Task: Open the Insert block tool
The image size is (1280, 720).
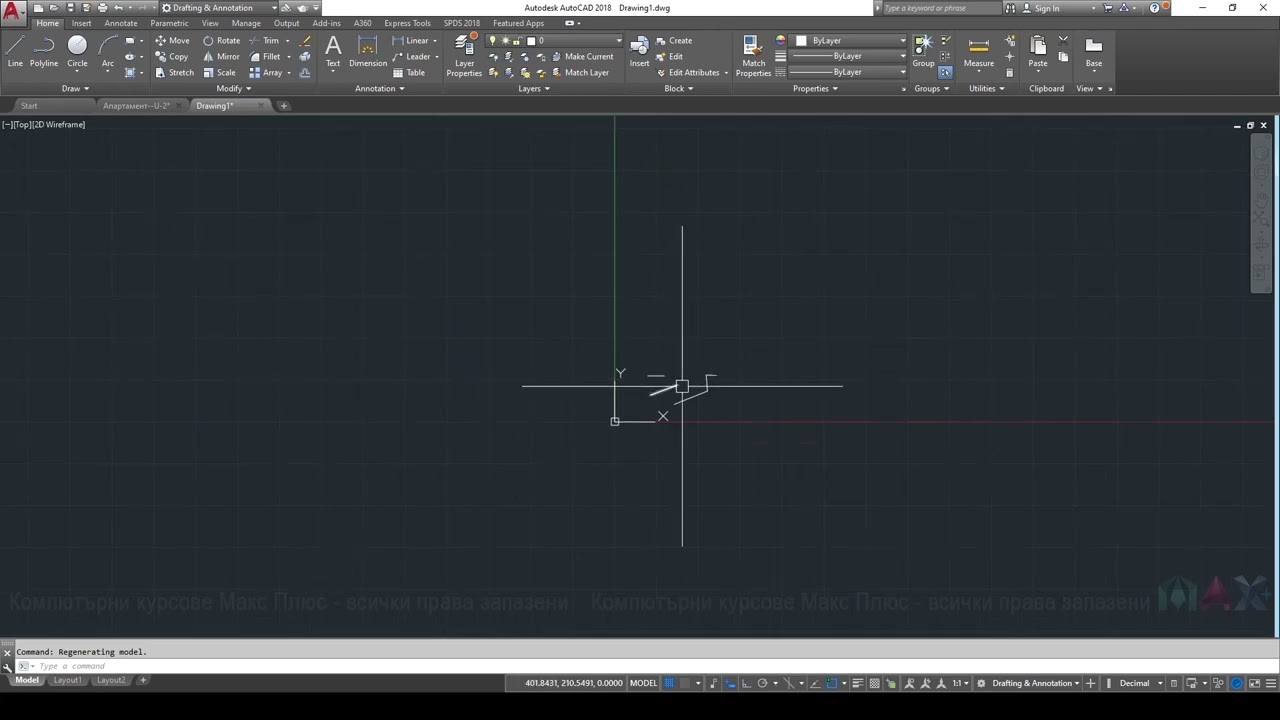Action: click(x=639, y=52)
